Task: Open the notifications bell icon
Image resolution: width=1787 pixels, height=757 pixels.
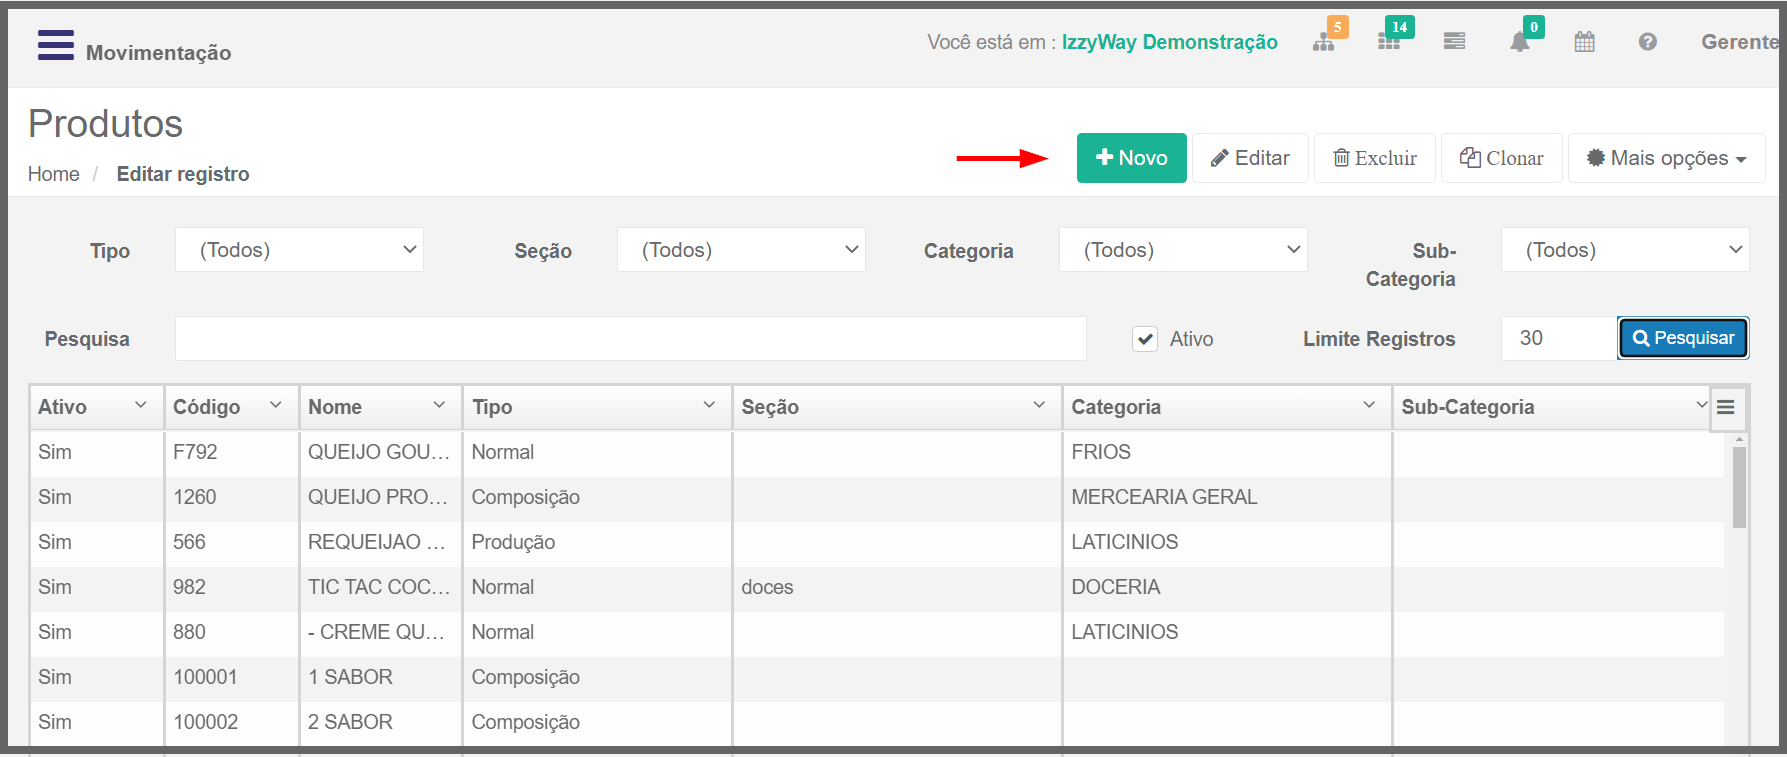Action: (1520, 42)
